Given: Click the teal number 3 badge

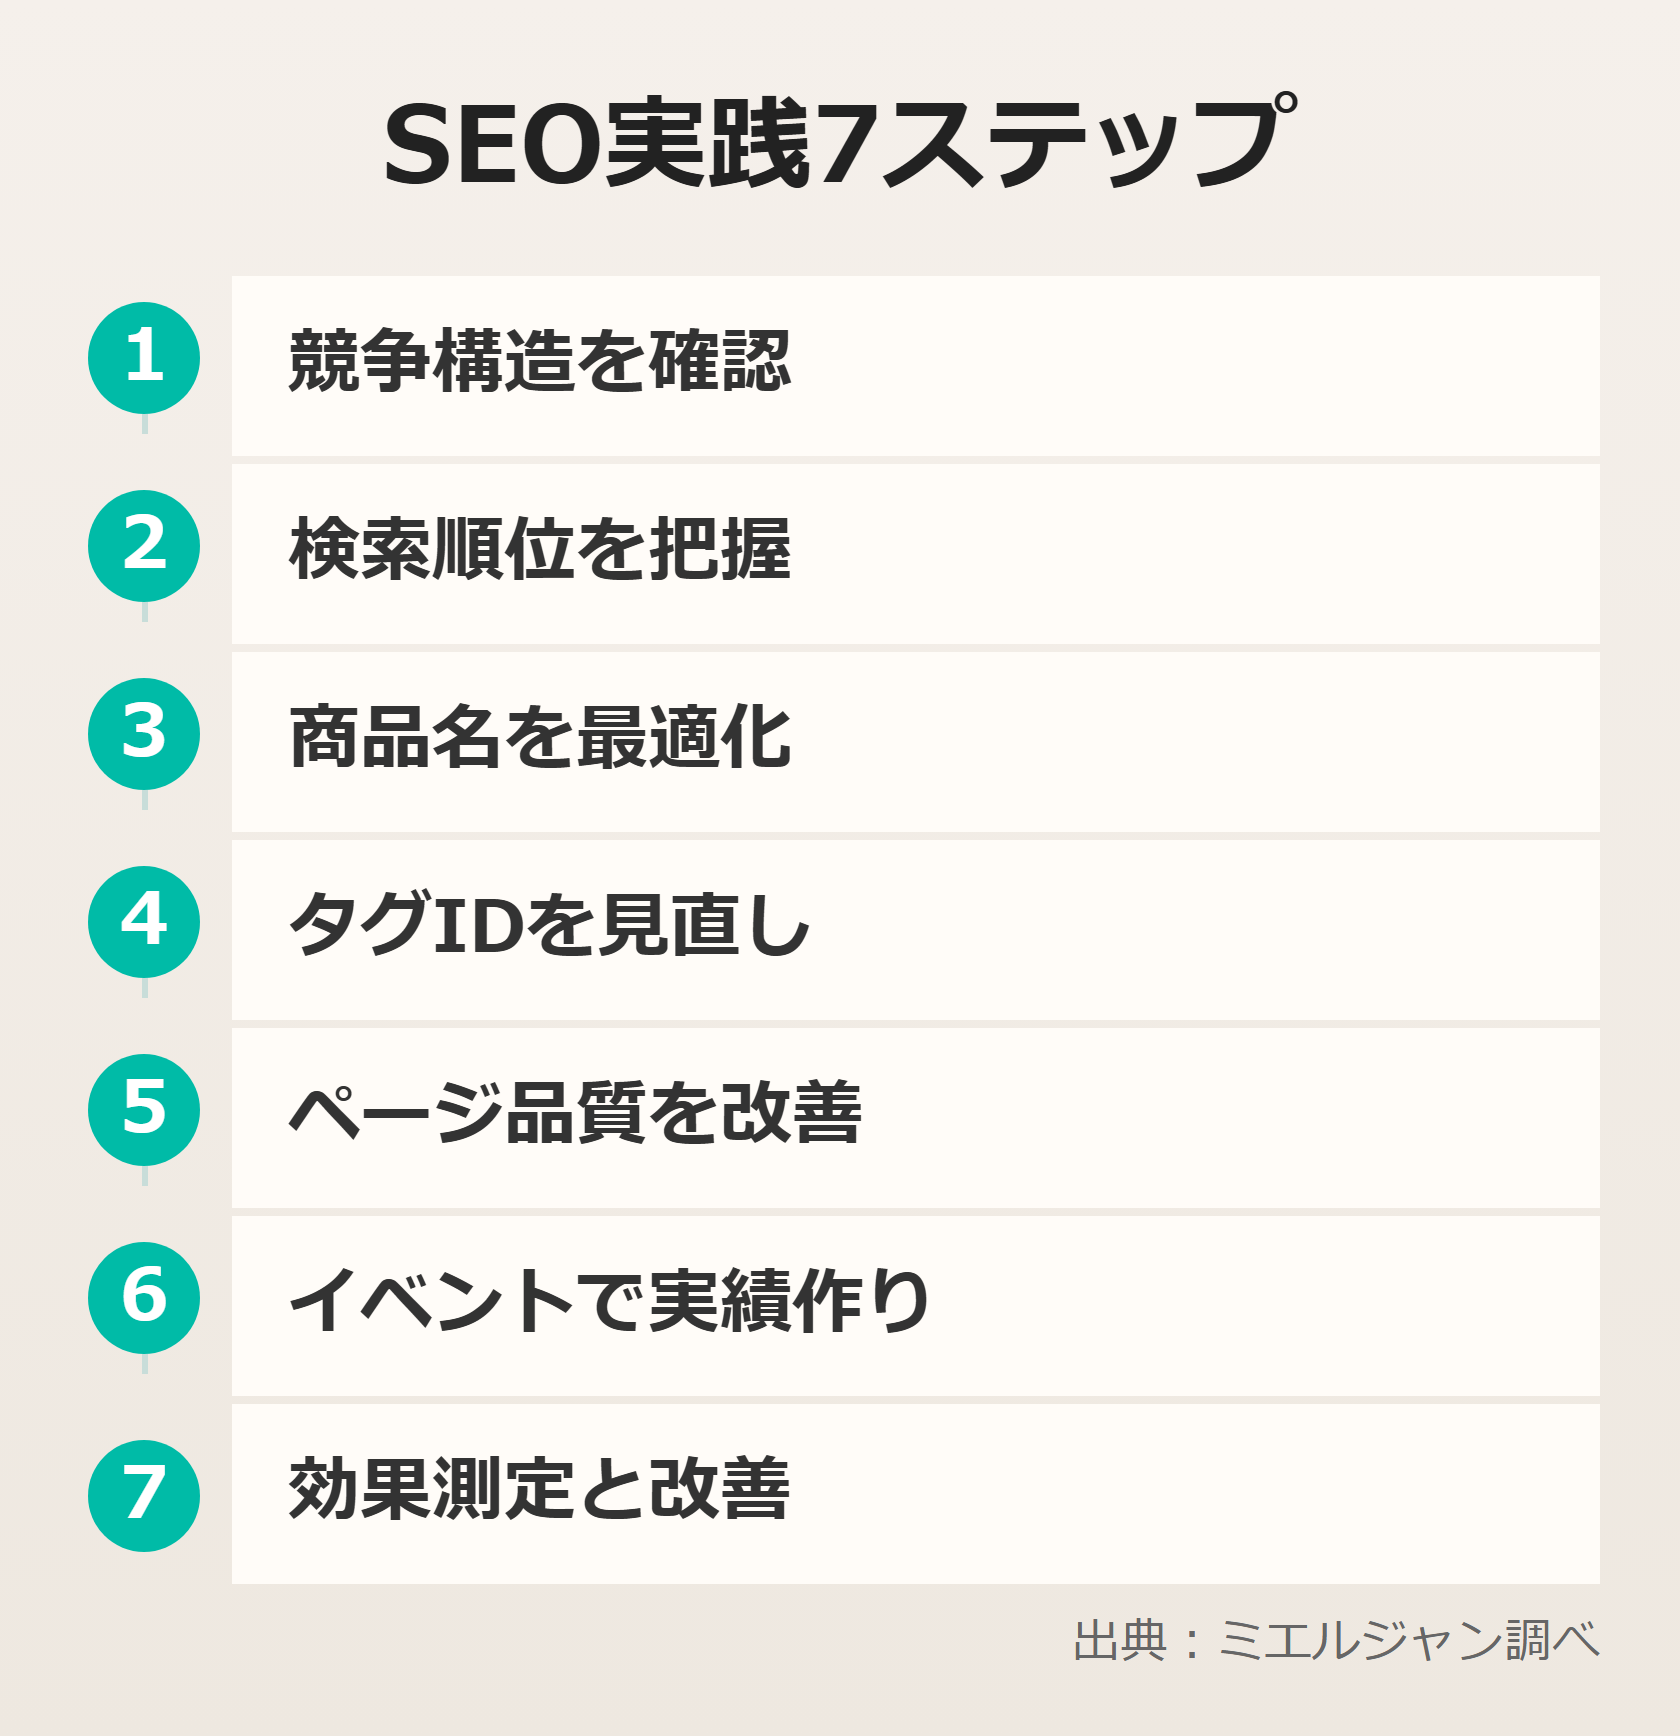Looking at the screenshot, I should 144,734.
